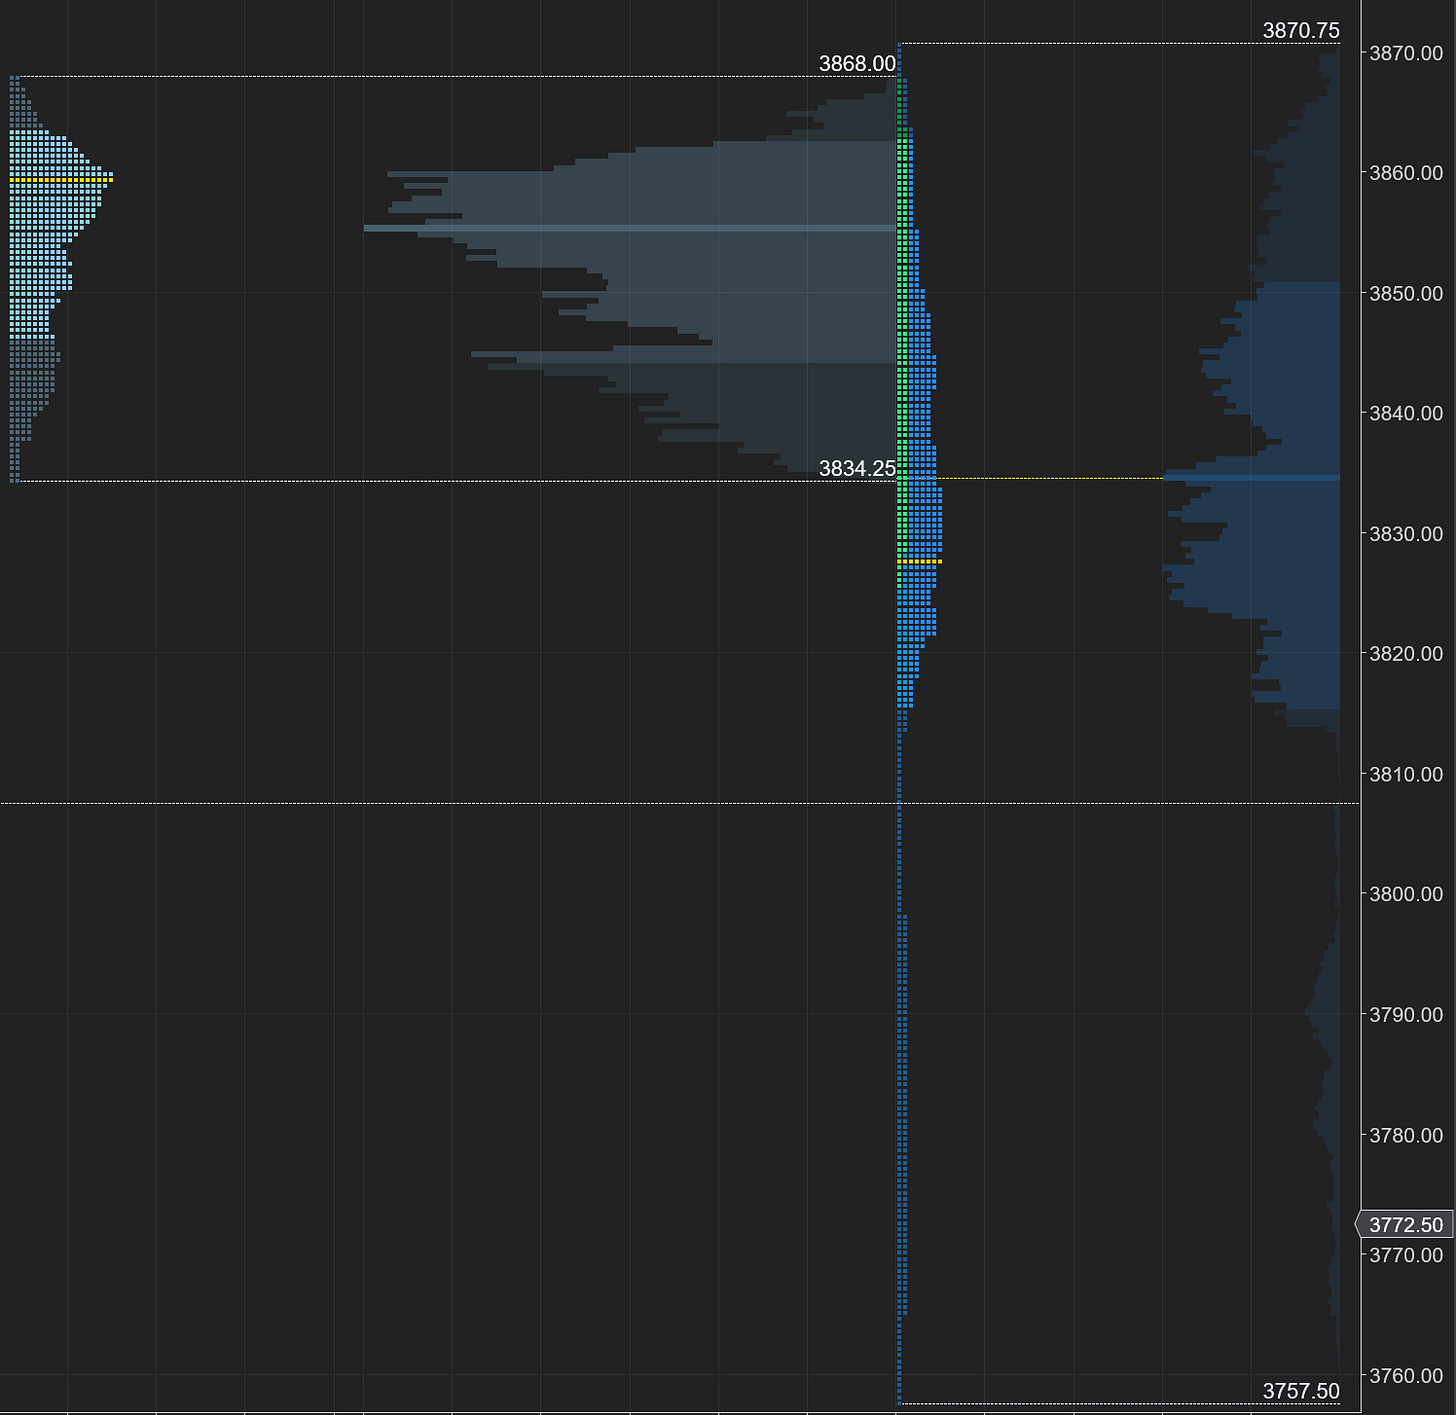Click the 3834.25 profile low label

[857, 468]
